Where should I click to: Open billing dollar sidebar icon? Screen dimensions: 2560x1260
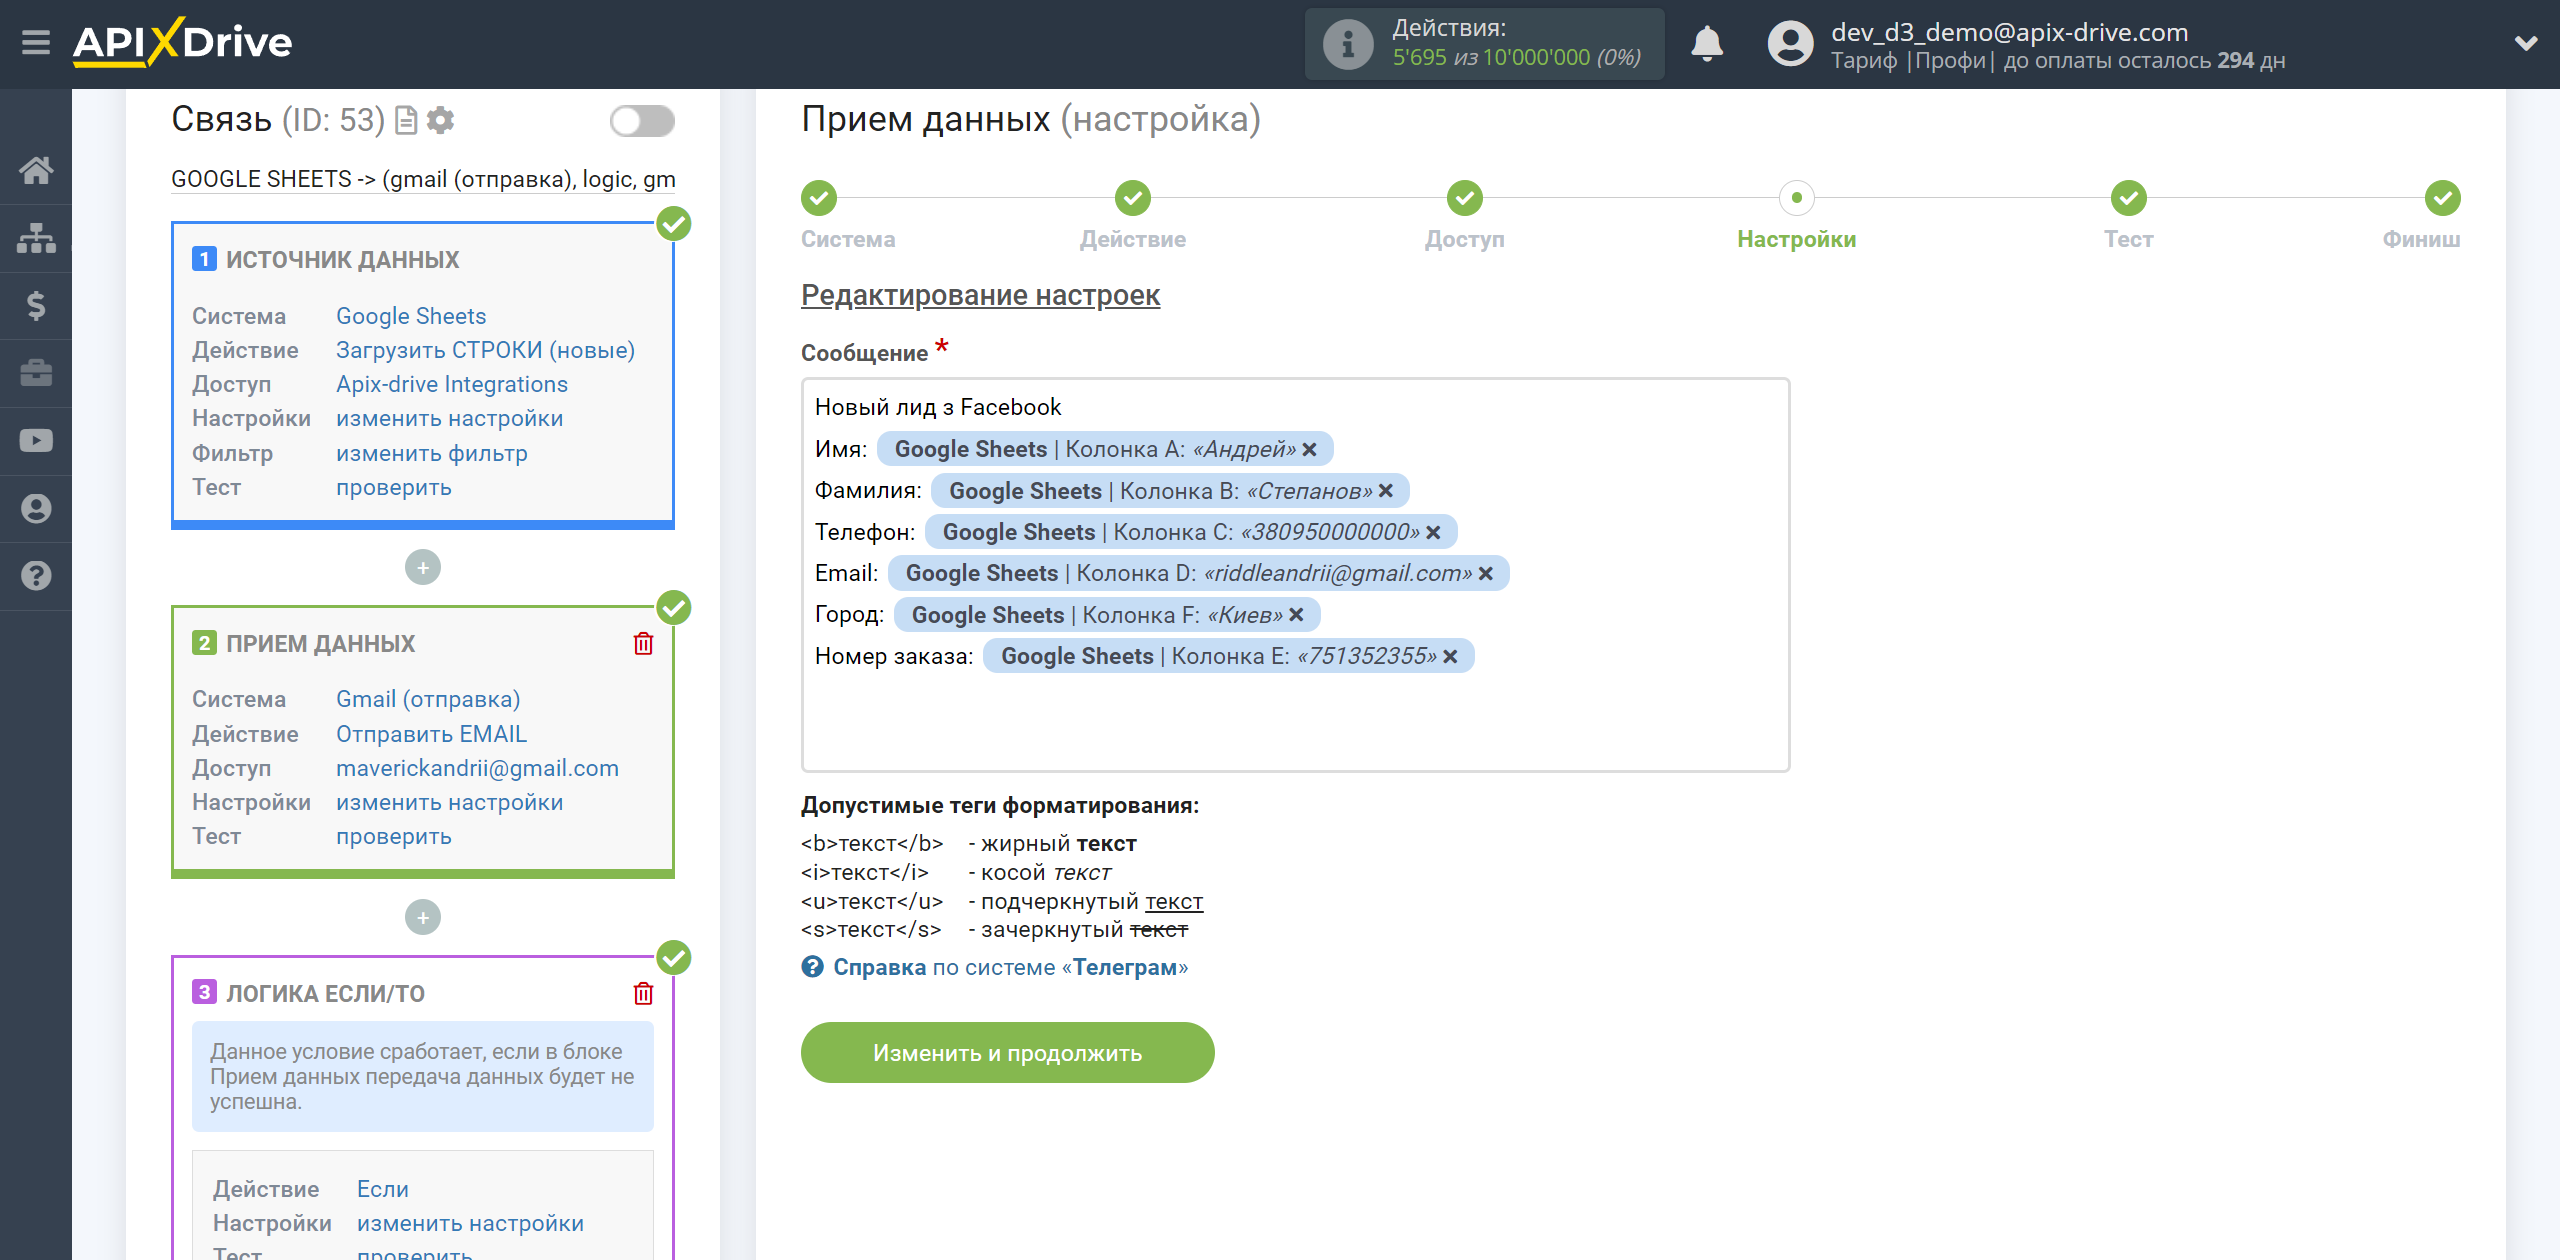[36, 305]
